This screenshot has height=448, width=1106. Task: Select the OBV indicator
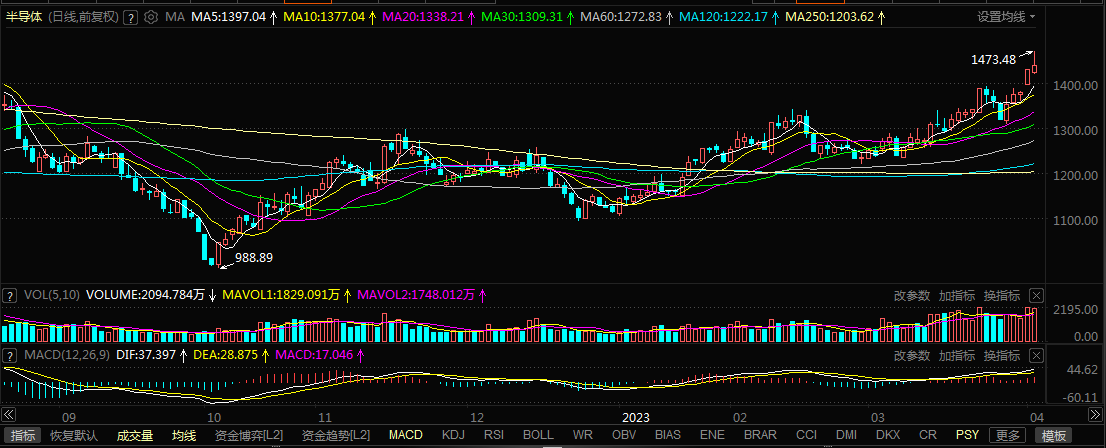click(624, 435)
